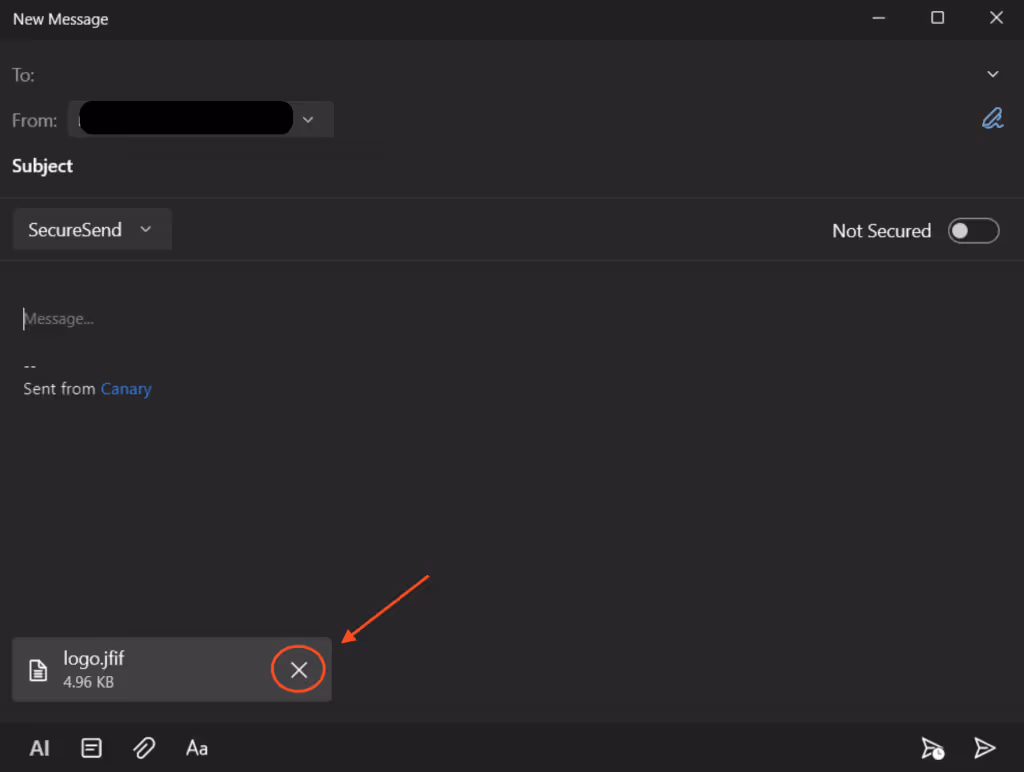Schedule send with clock arrow icon

933,748
